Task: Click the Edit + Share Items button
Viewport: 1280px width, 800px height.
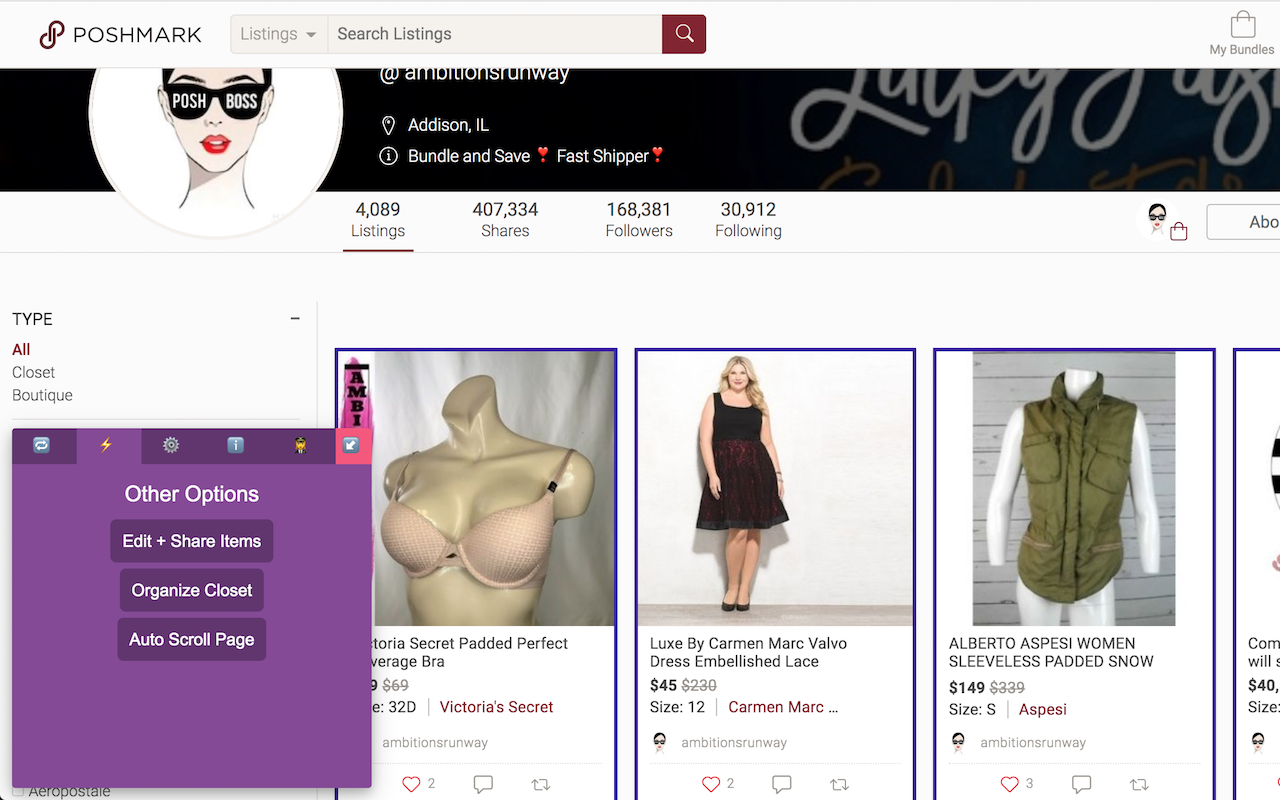Action: coord(192,541)
